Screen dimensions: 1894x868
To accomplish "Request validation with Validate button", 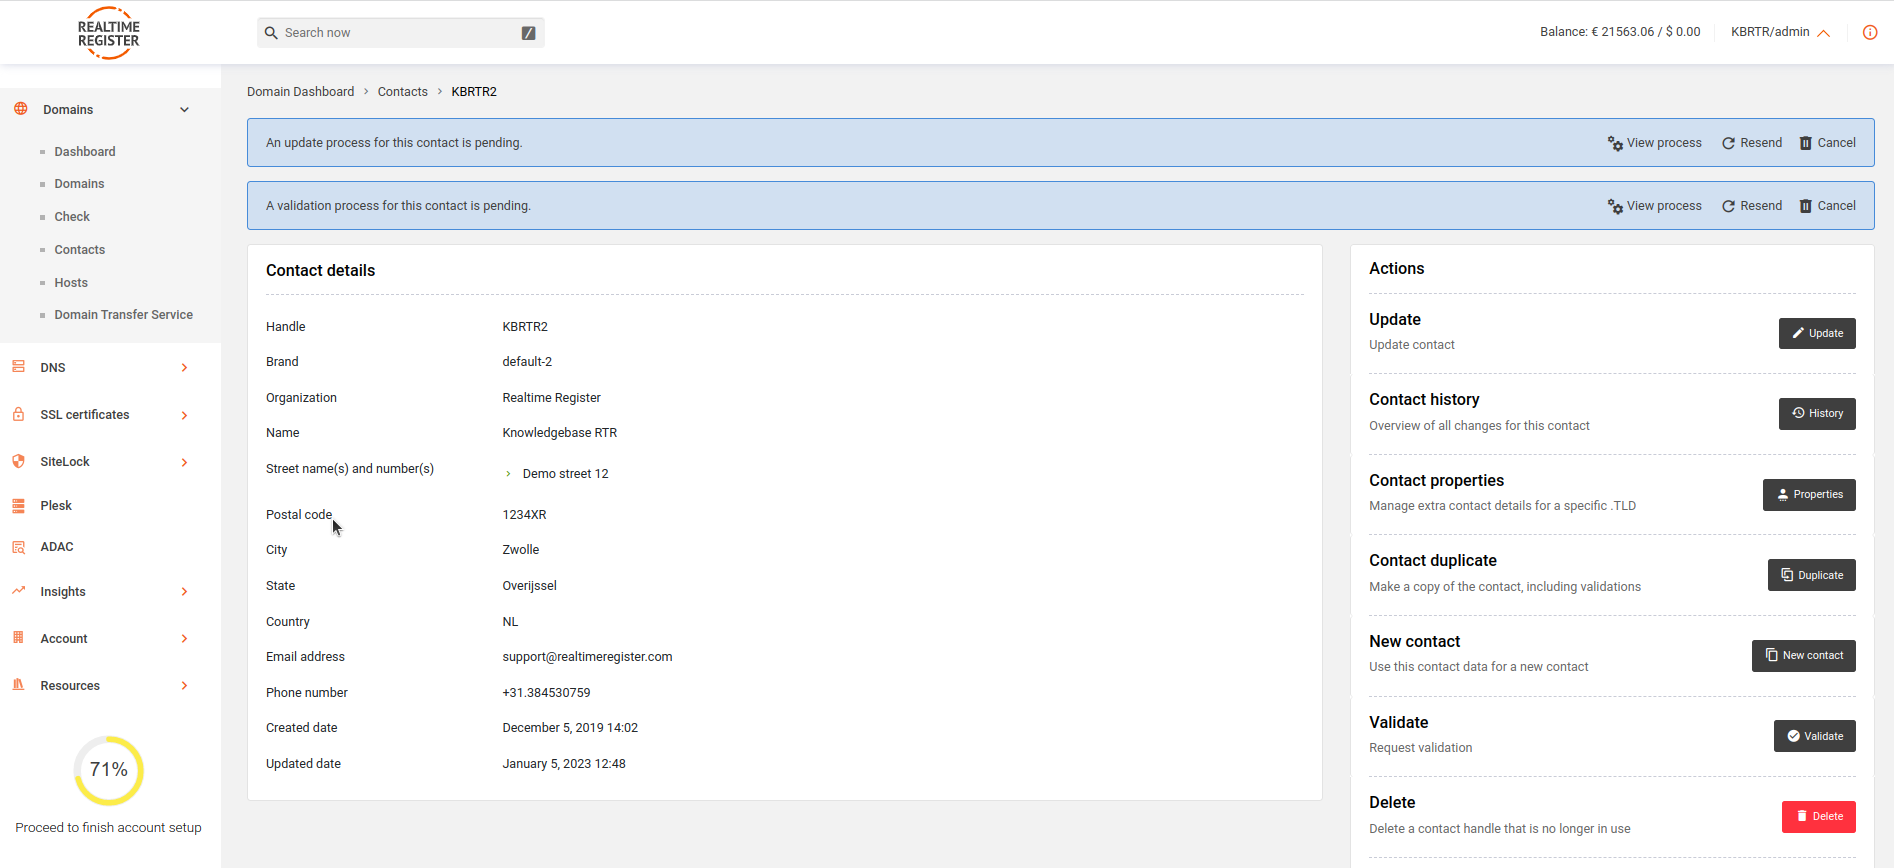I will [1815, 736].
